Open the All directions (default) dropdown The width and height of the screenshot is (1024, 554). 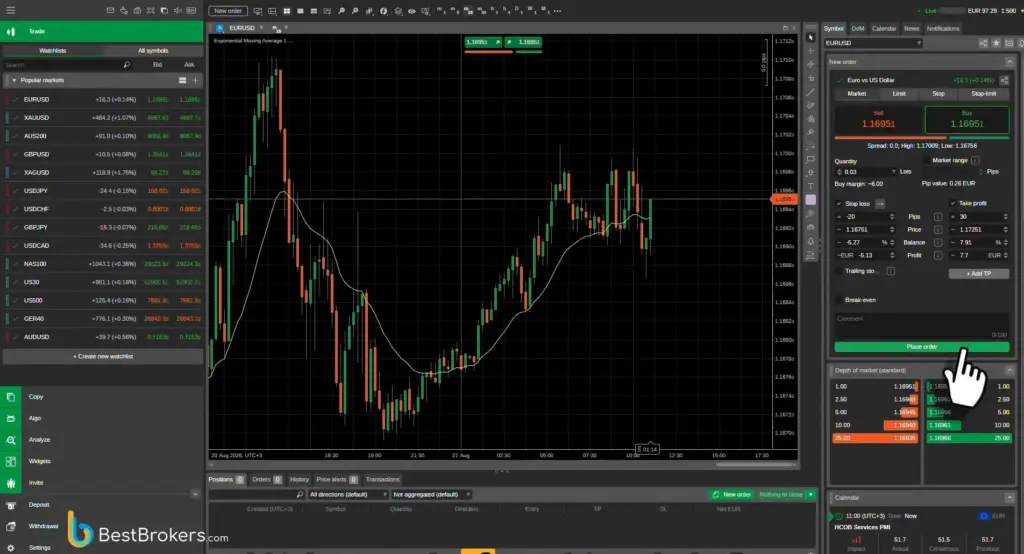coord(348,495)
